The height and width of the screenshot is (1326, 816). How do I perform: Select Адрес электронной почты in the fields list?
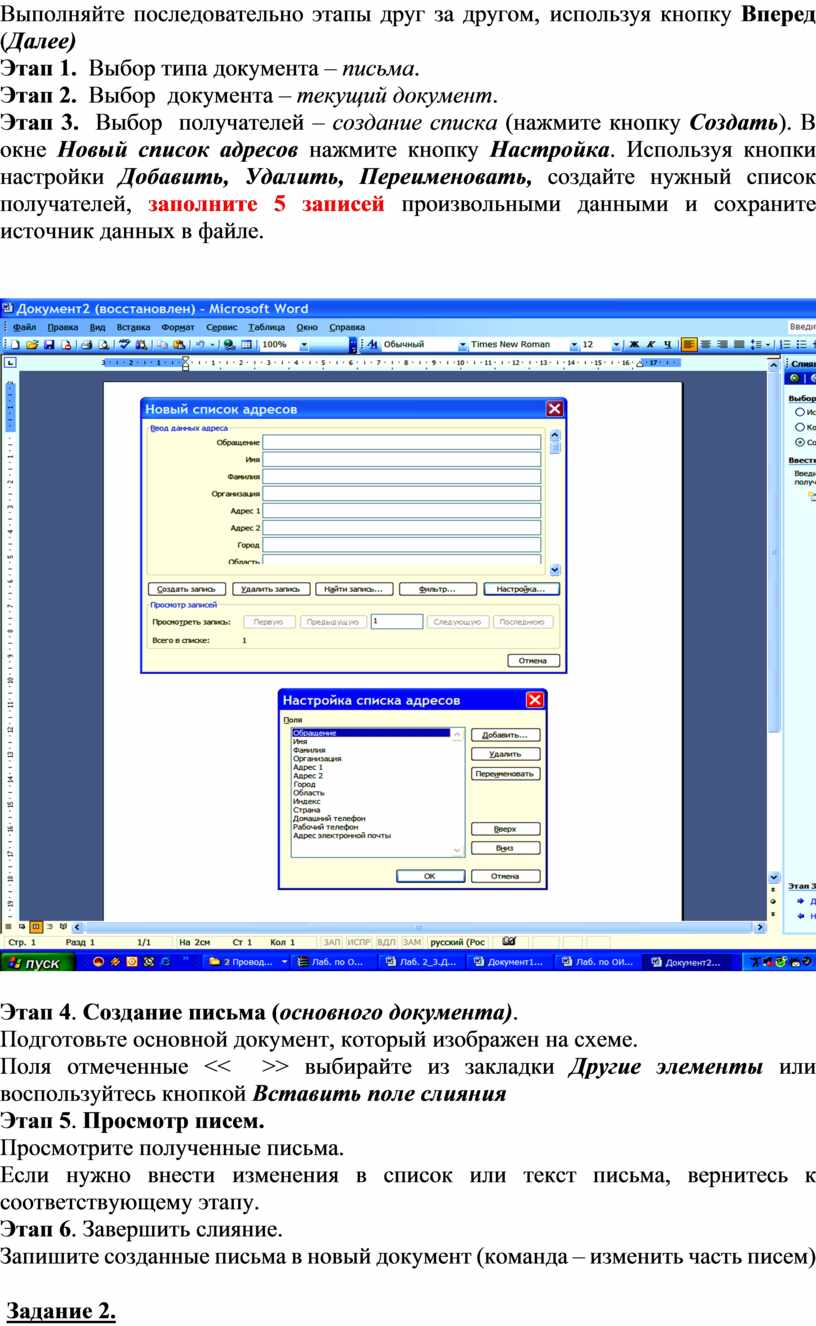click(x=341, y=835)
